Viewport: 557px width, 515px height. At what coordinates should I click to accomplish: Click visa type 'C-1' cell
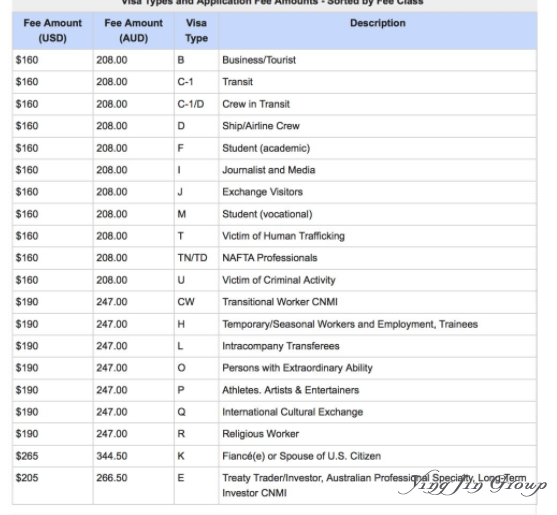point(196,82)
